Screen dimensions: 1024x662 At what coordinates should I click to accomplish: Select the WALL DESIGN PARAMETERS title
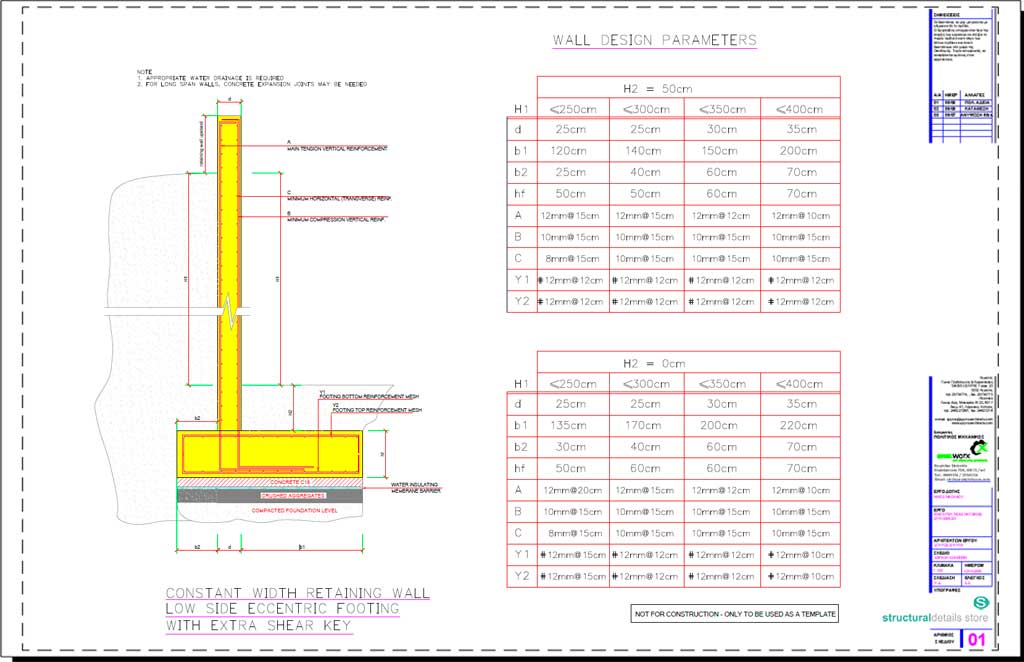click(x=655, y=40)
